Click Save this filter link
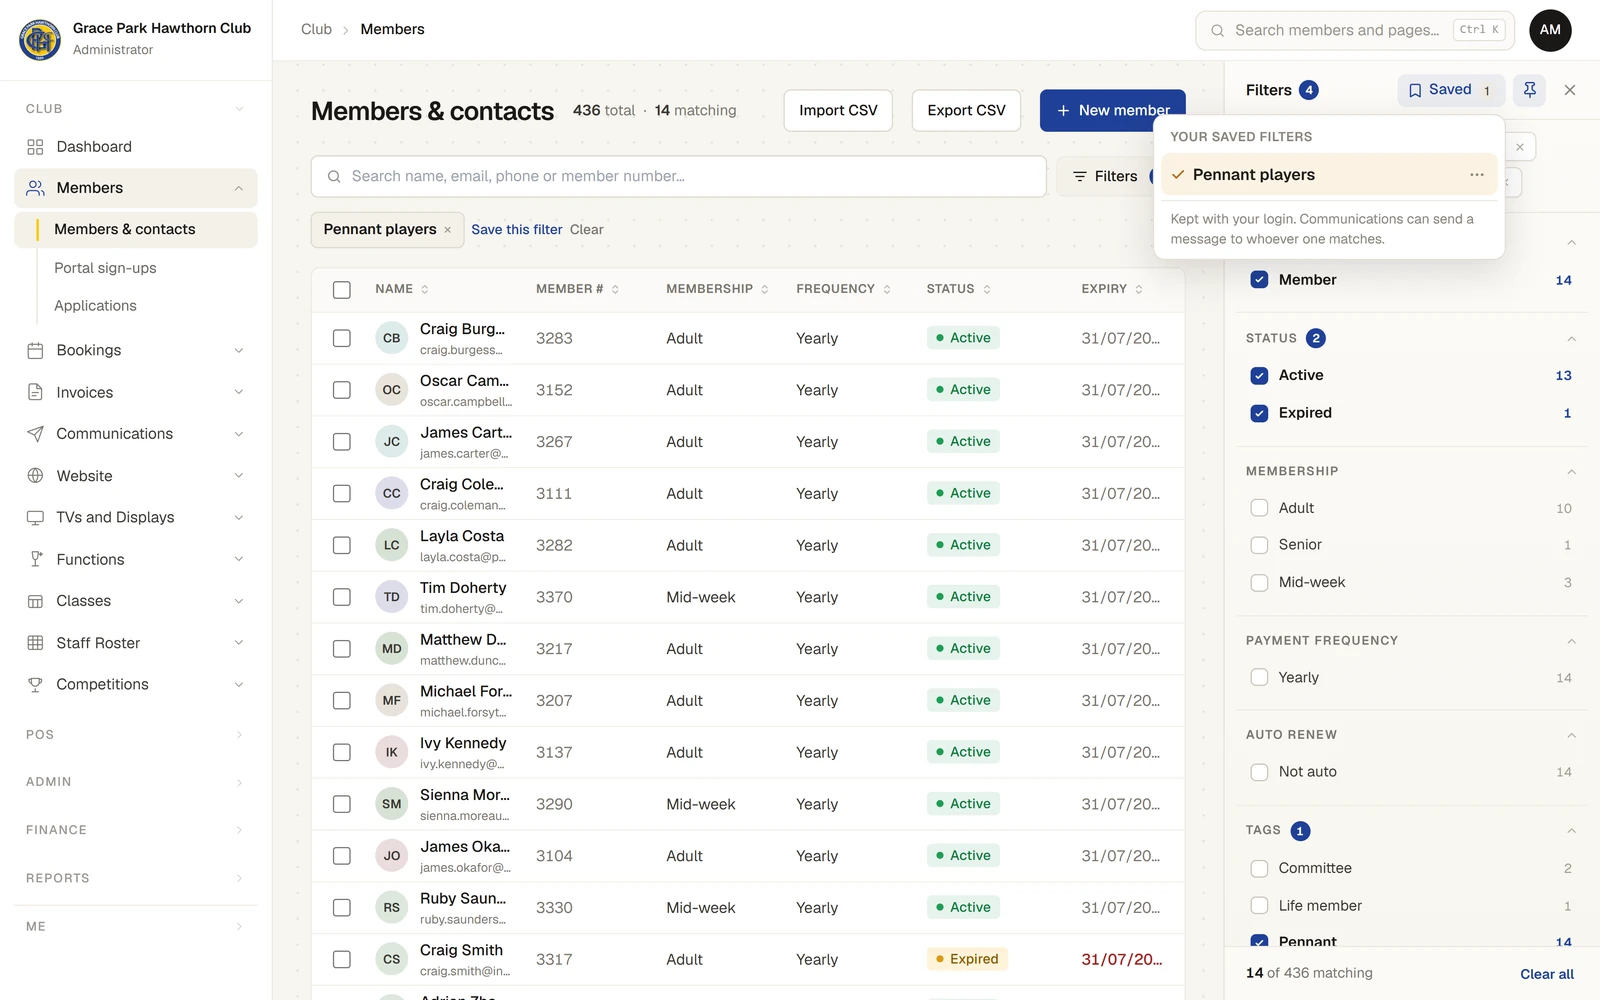 [517, 230]
